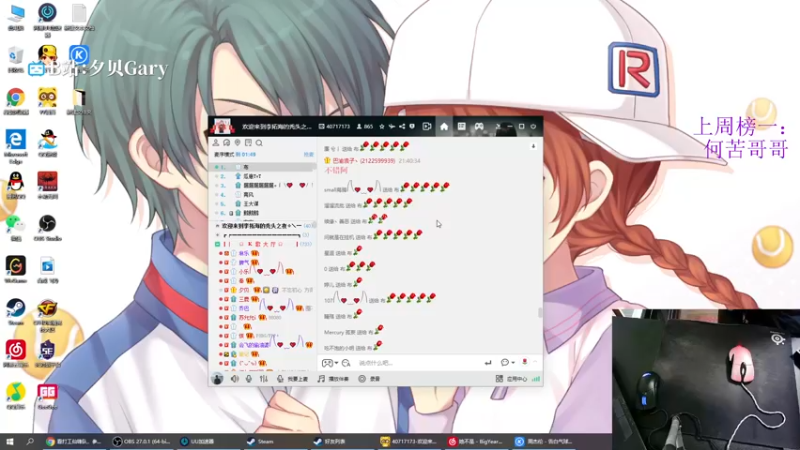This screenshot has height=450, width=800.
Task: Open the channel avatar thumbnail
Action: [x=222, y=126]
